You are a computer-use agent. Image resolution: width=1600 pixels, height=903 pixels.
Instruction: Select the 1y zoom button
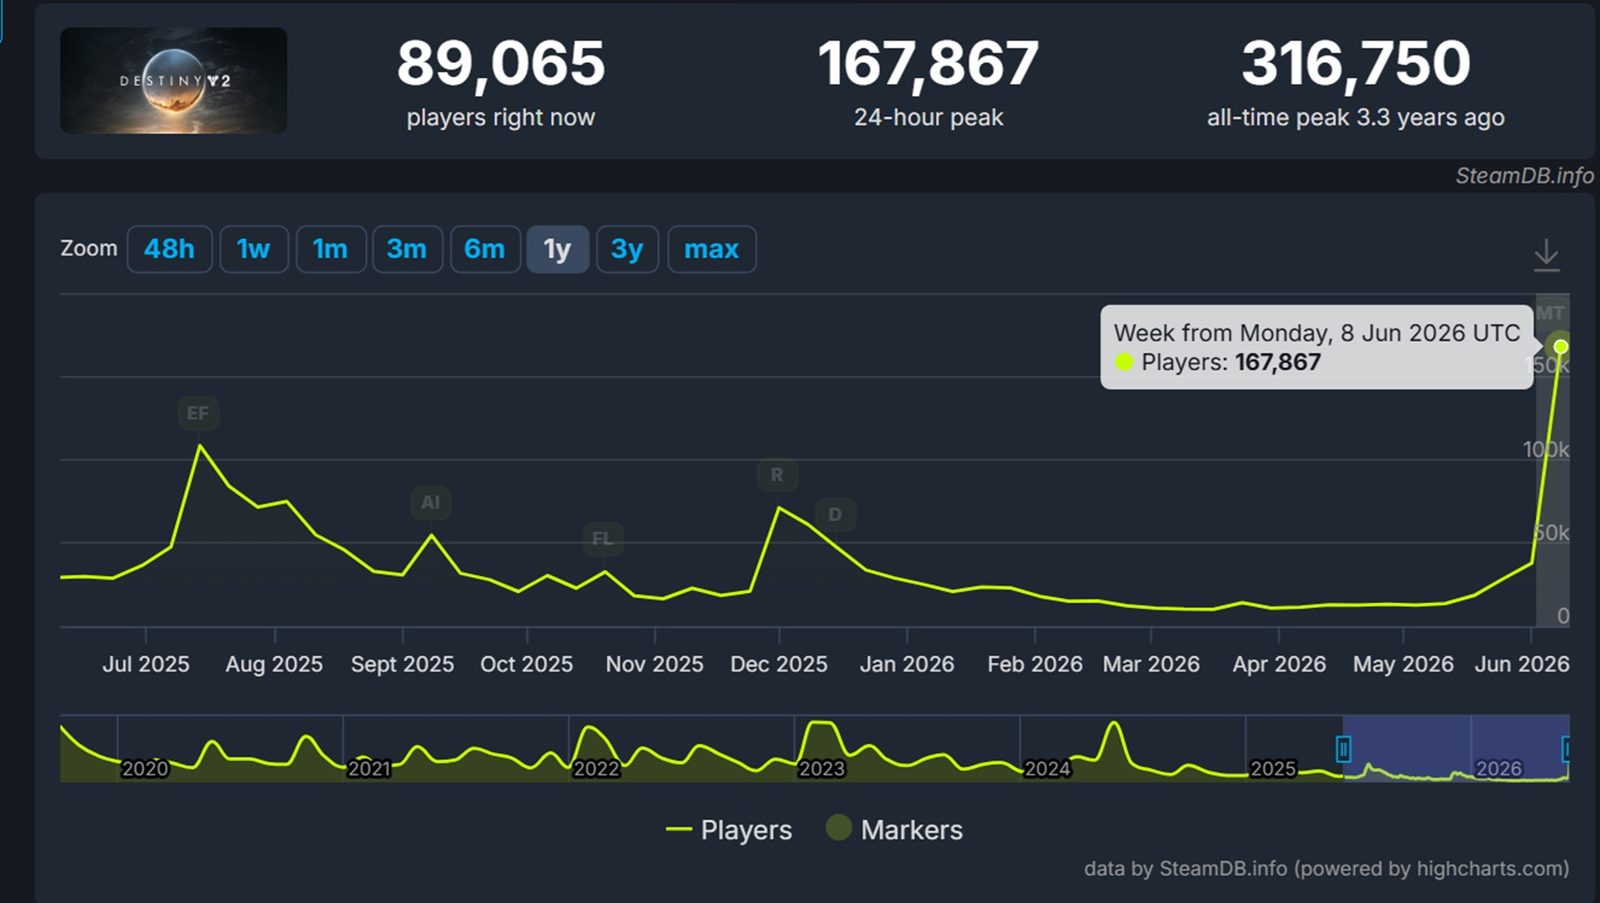557,249
